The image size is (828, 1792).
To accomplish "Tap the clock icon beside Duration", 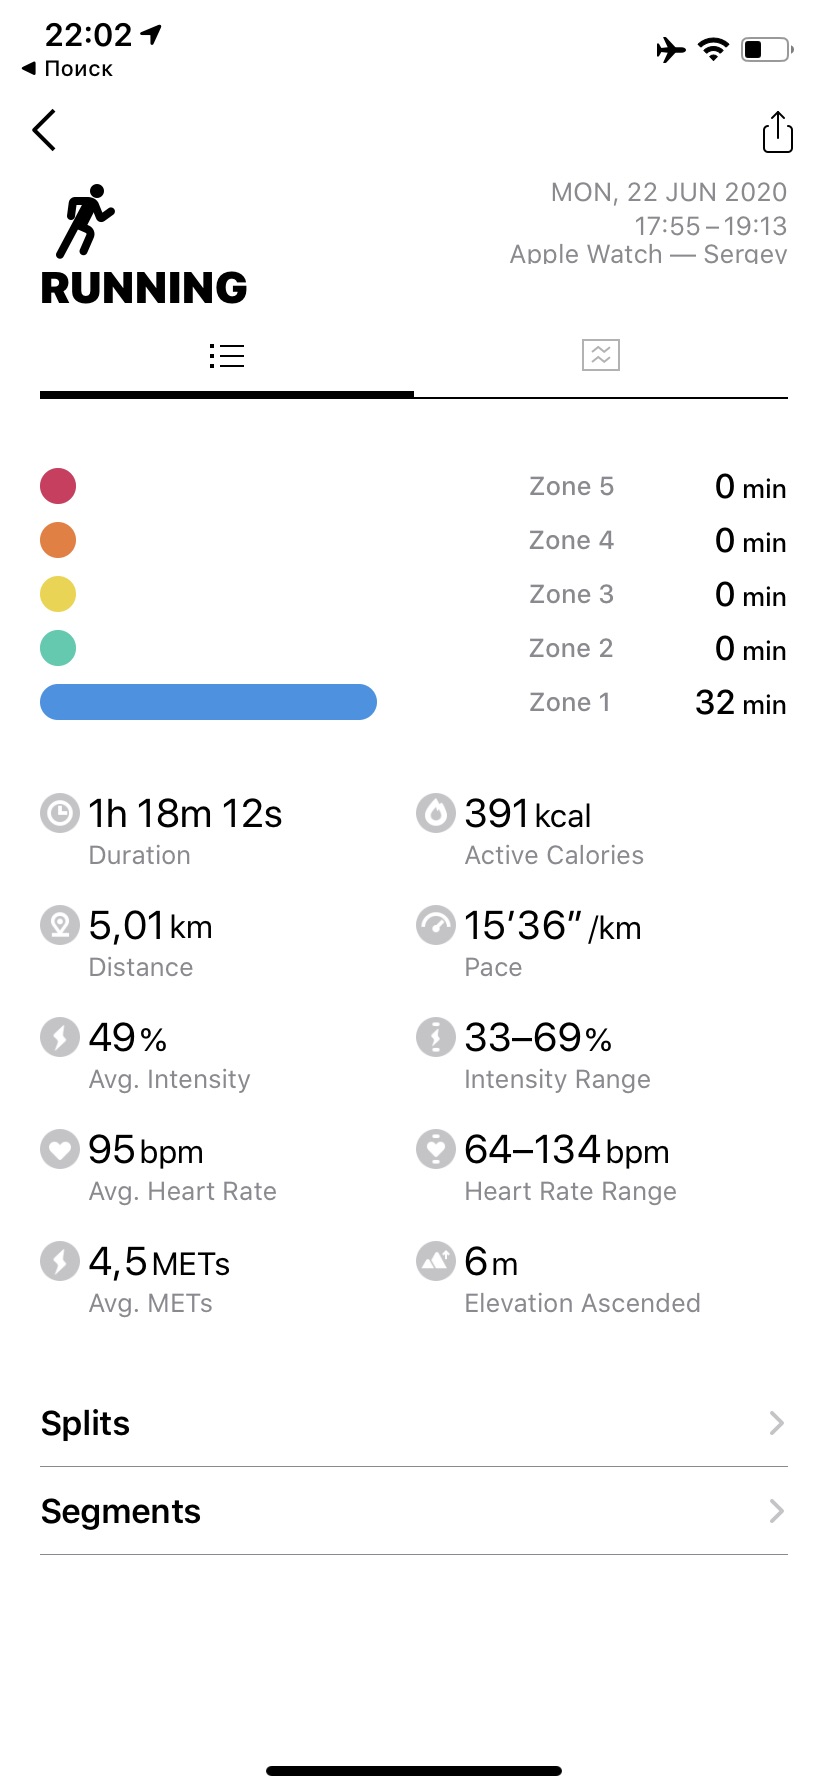I will coord(60,813).
